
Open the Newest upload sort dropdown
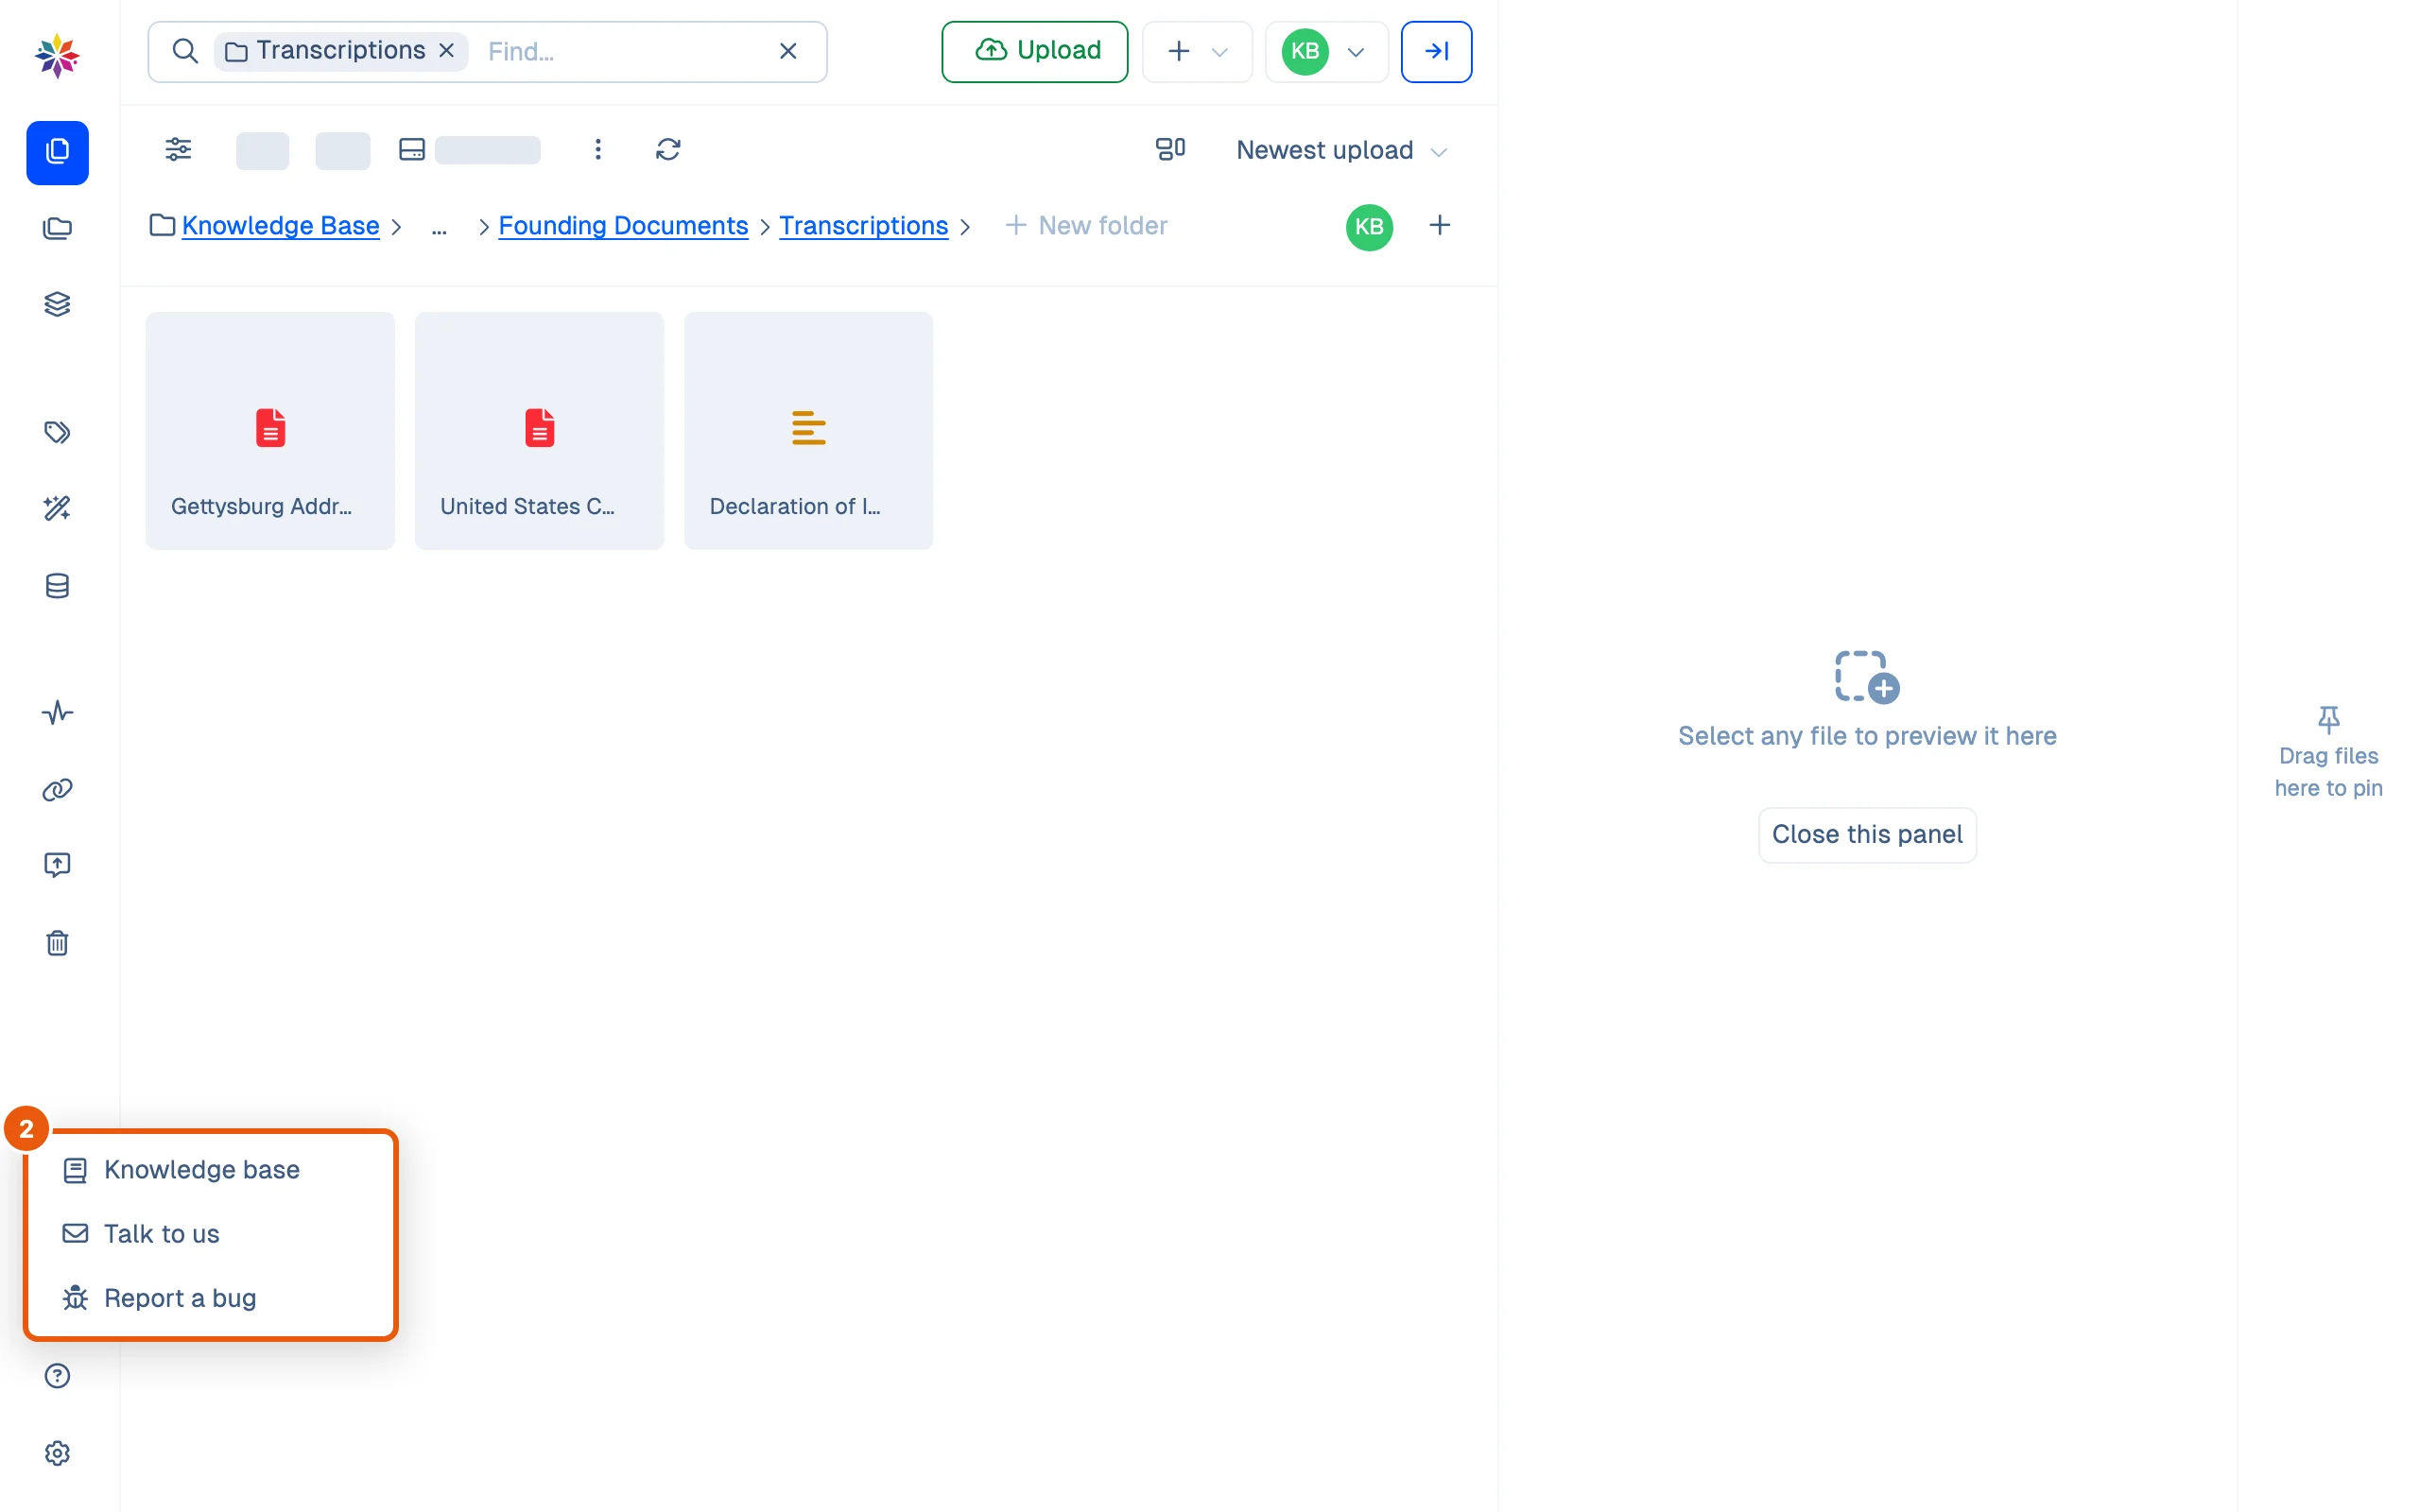point(1341,150)
